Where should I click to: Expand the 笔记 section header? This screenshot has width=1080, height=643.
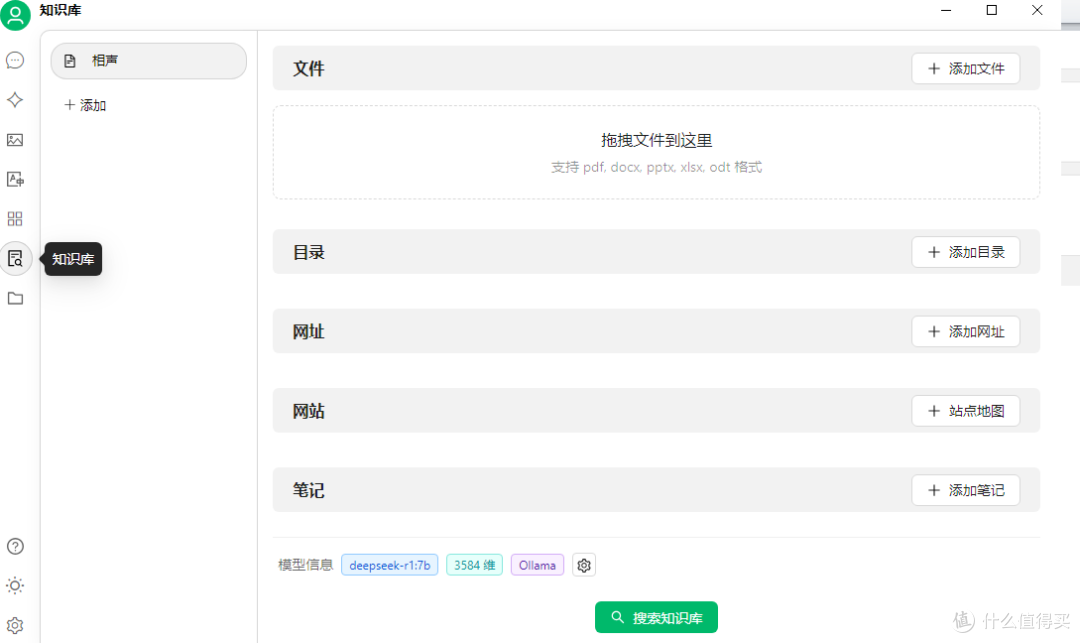[x=656, y=490]
